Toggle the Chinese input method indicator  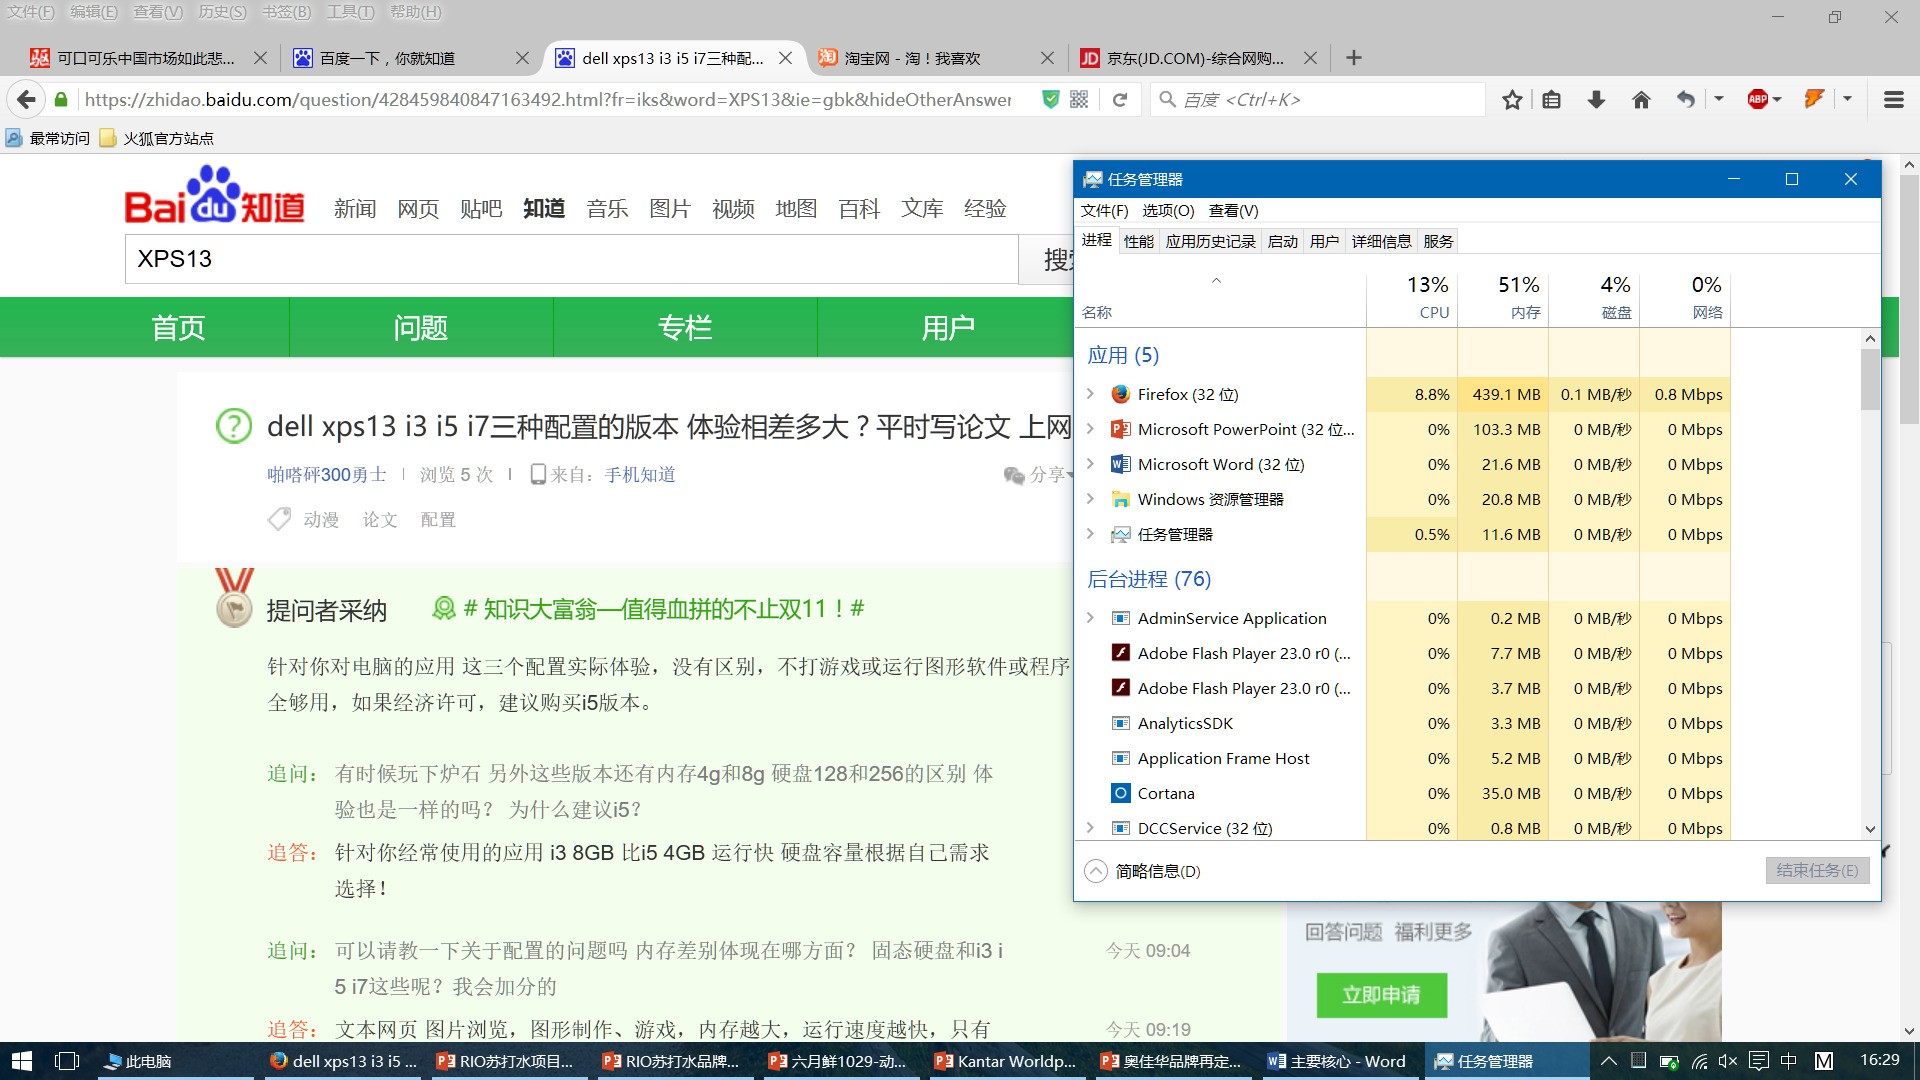1789,1061
